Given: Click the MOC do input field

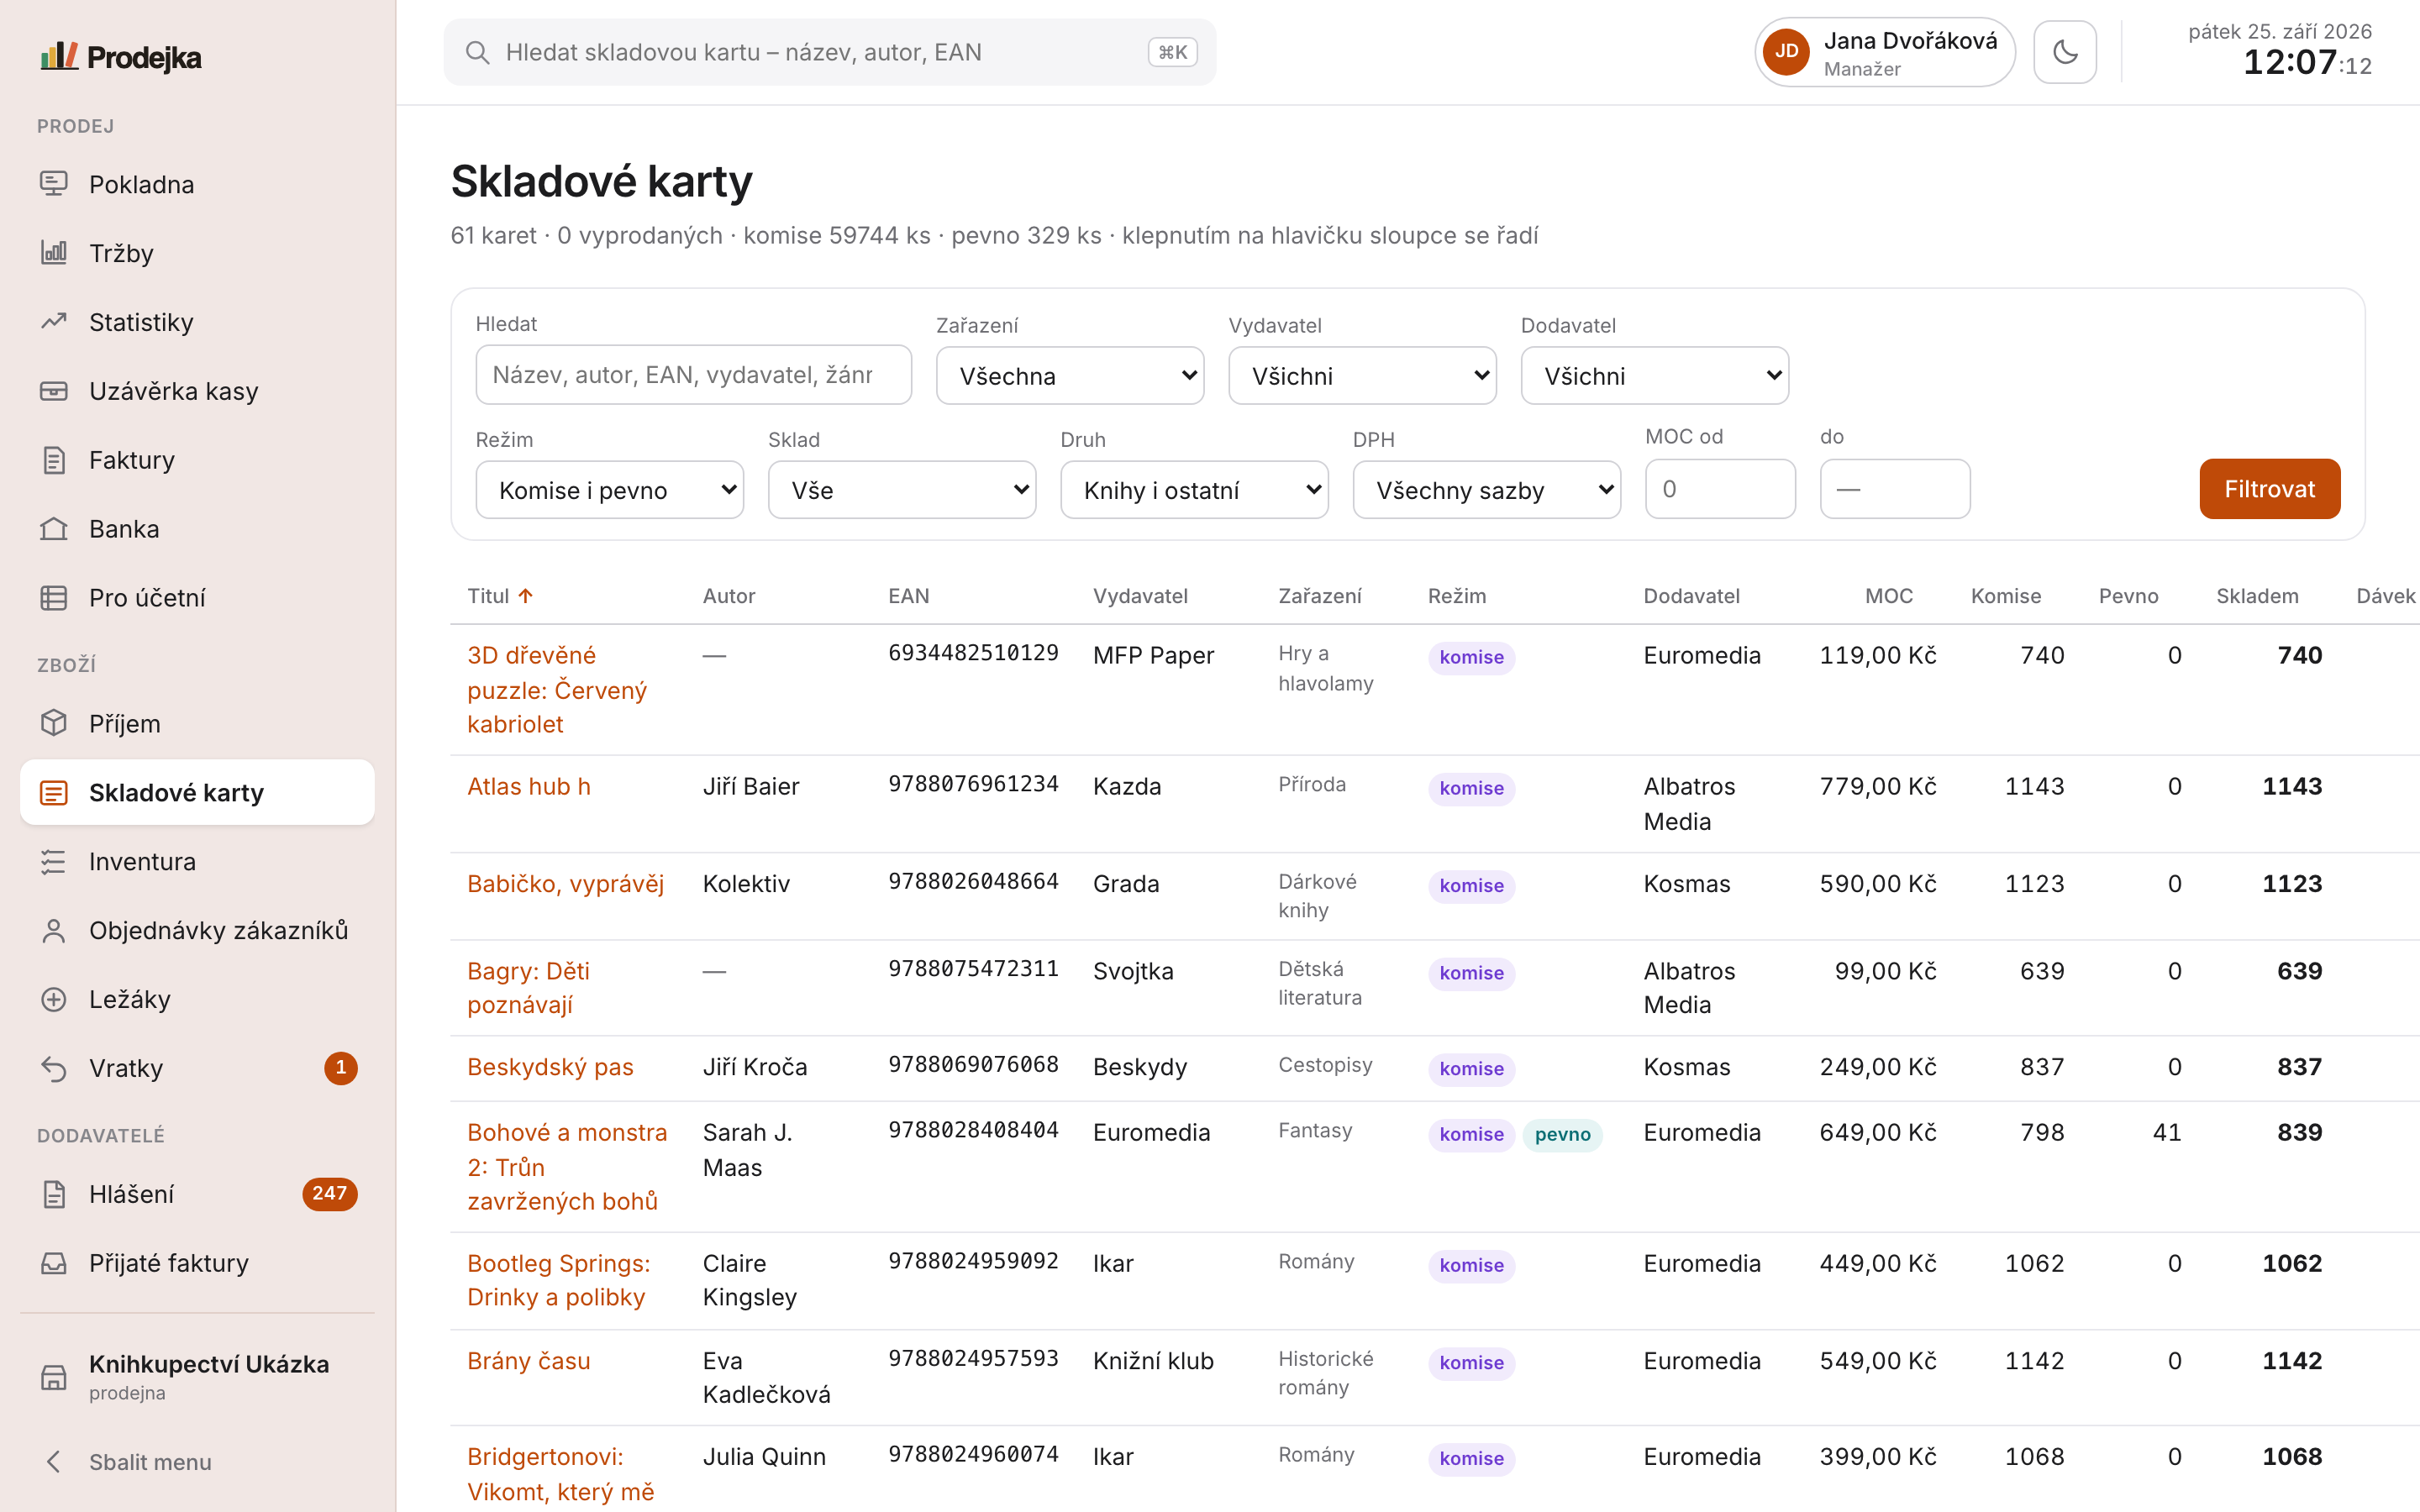Looking at the screenshot, I should 1895,489.
